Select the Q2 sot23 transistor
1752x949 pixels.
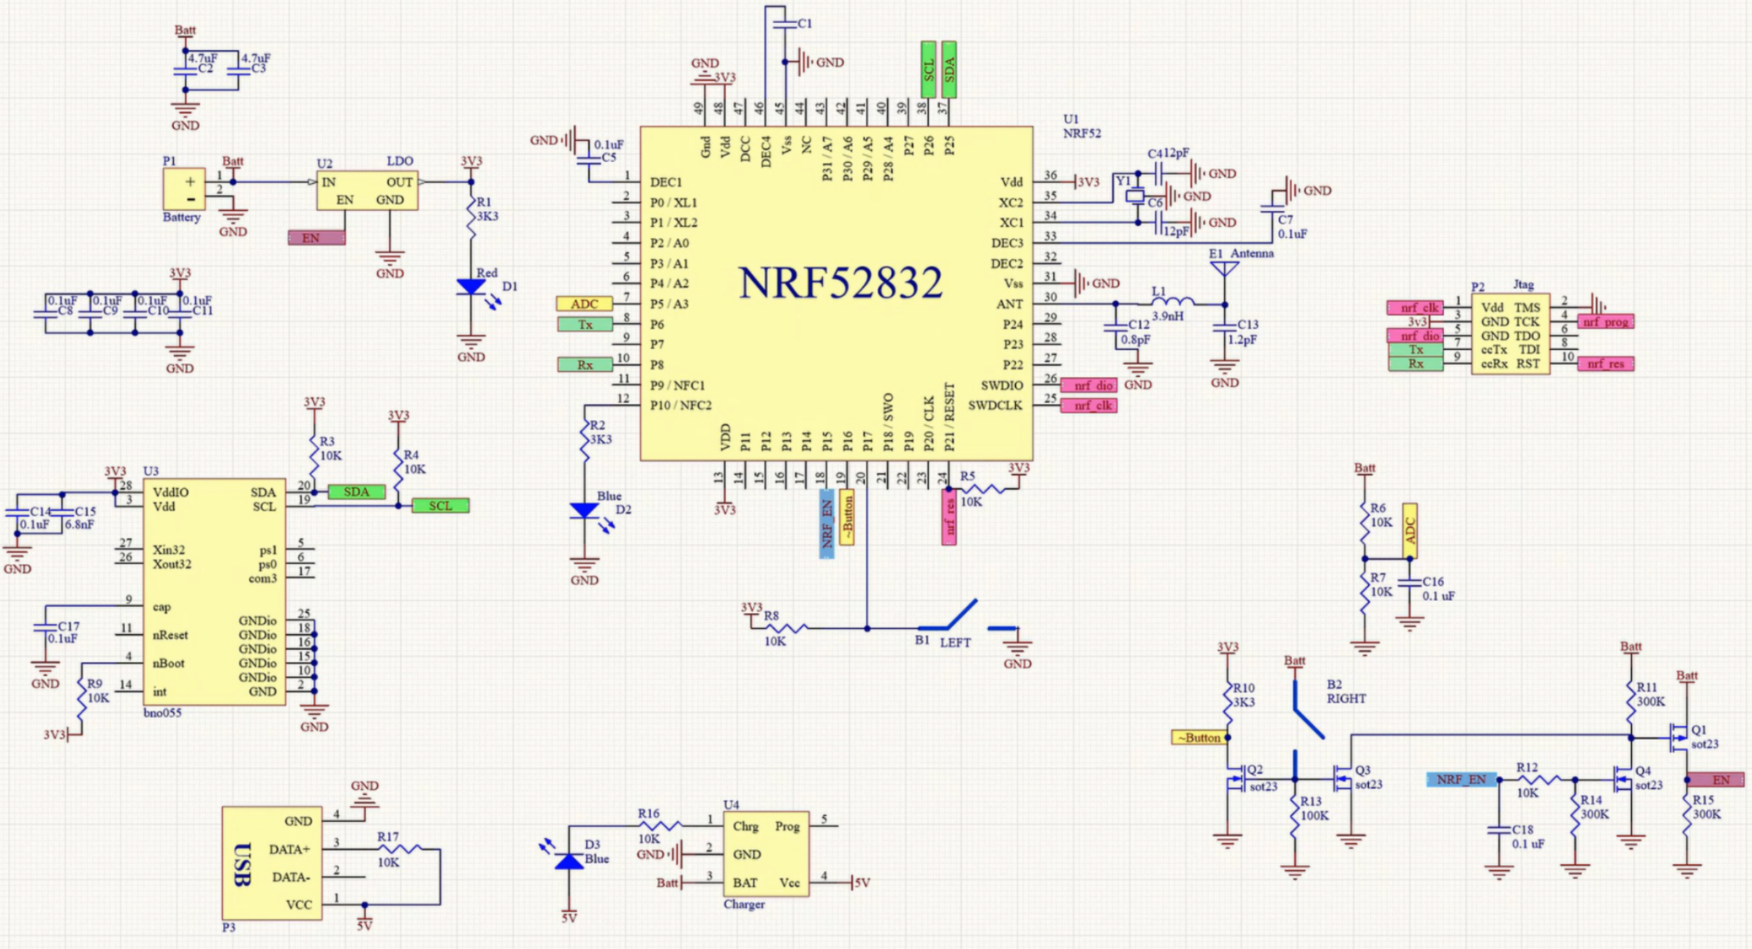point(1236,778)
